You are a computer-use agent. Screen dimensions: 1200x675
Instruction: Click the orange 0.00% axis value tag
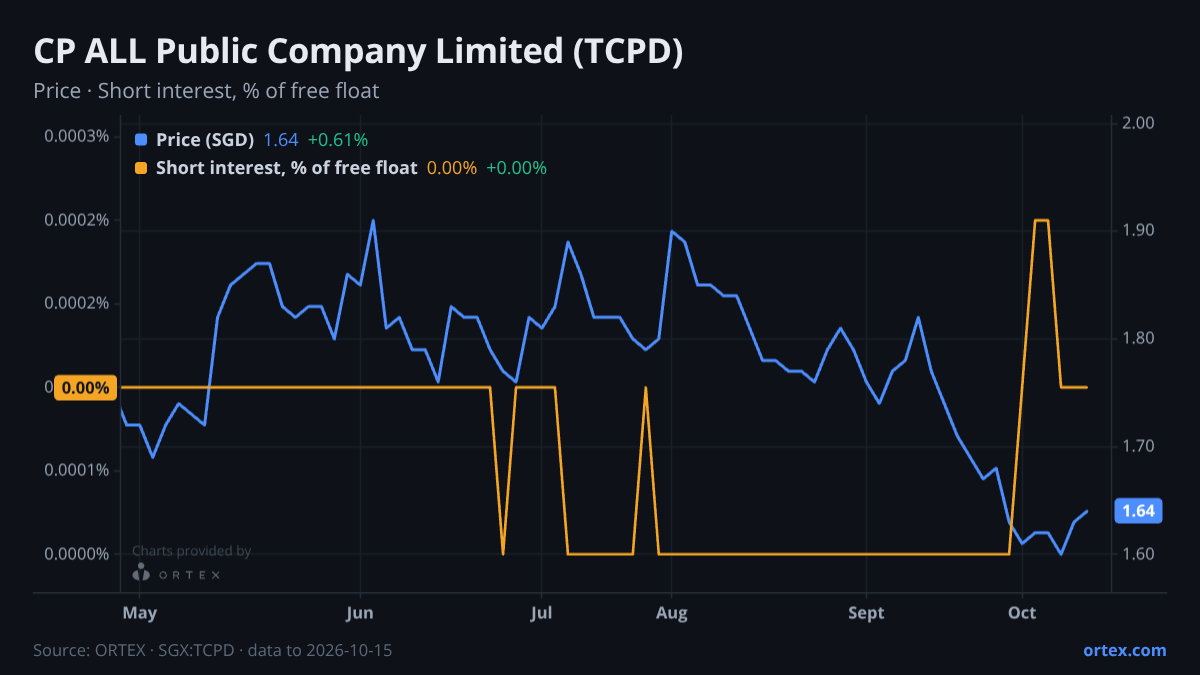(86, 388)
